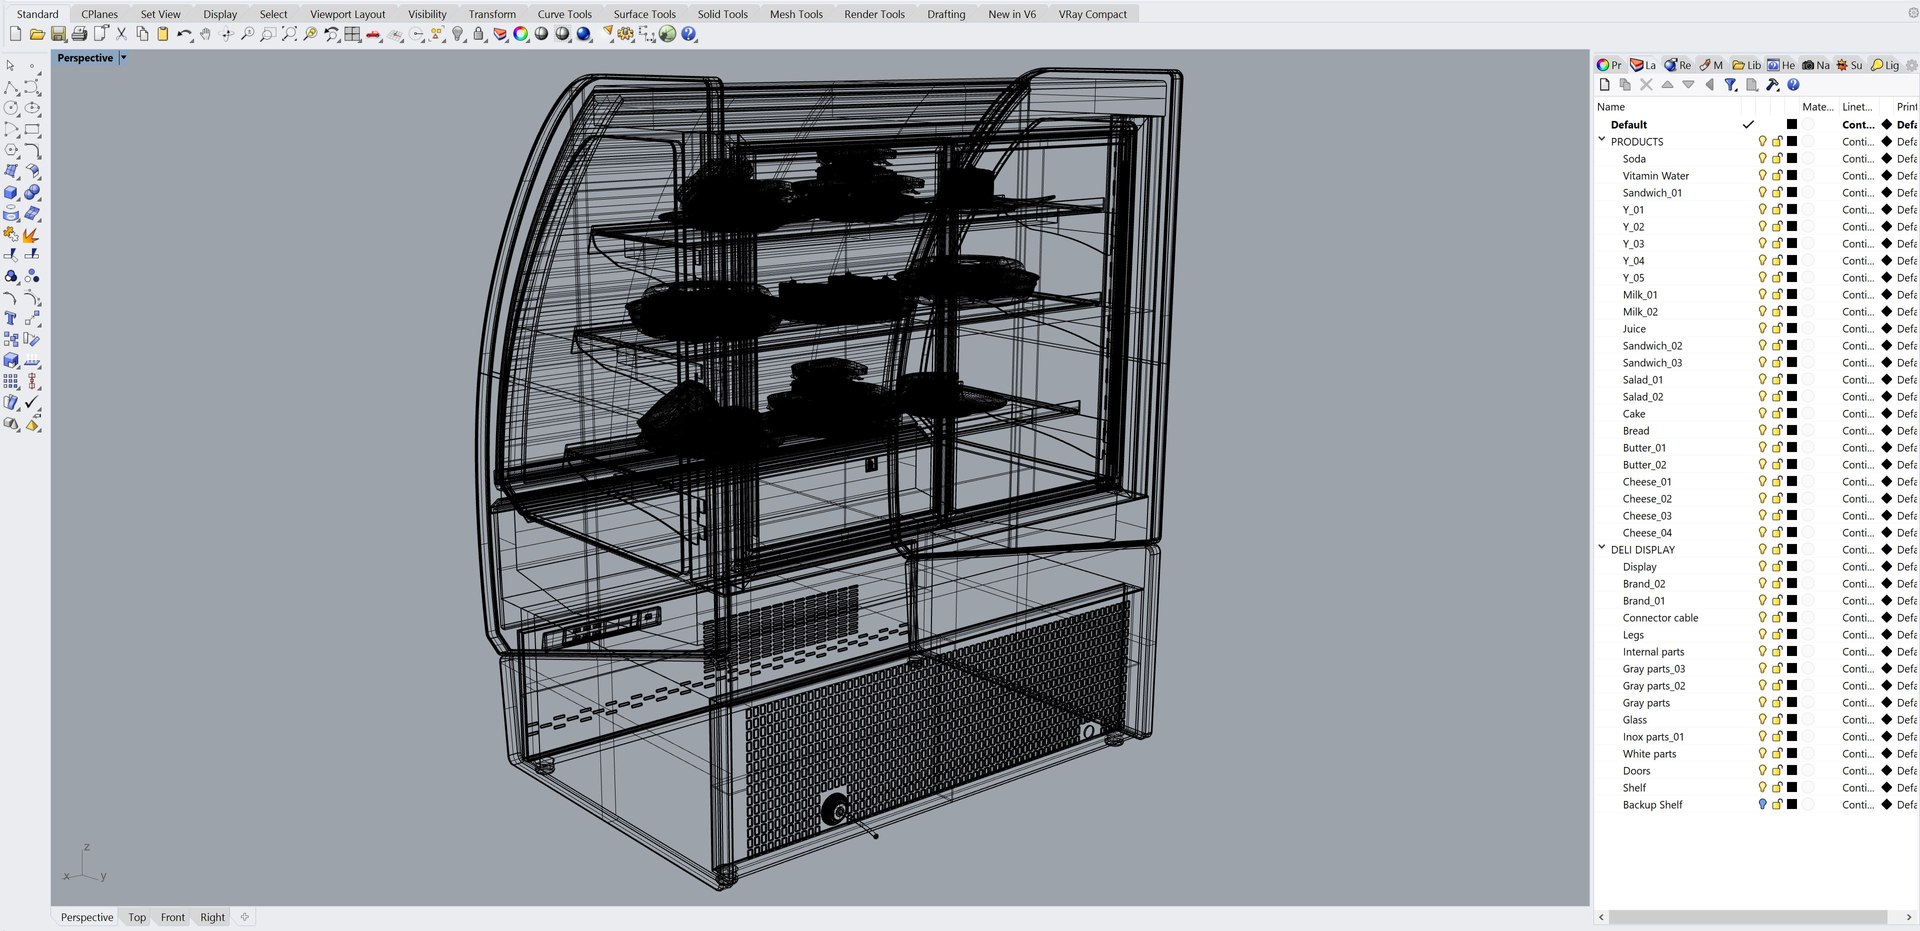Click the black color swatch for Inox parts_01 layer
Viewport: 1920px width, 931px height.
coord(1792,736)
